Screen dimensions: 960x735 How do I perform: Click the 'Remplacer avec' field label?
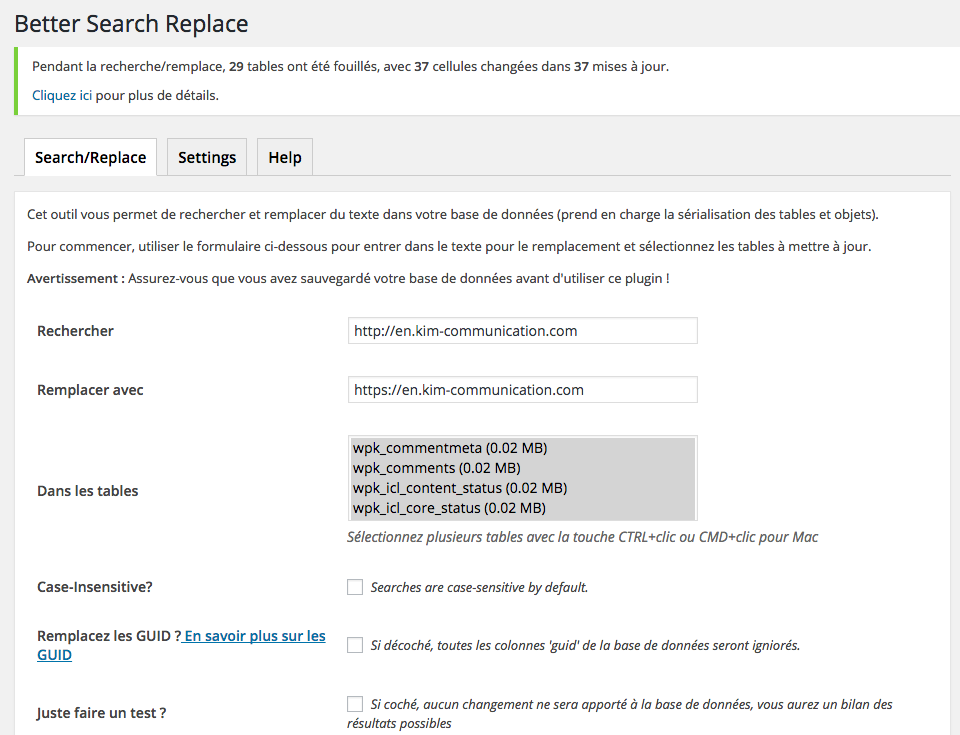[x=90, y=390]
